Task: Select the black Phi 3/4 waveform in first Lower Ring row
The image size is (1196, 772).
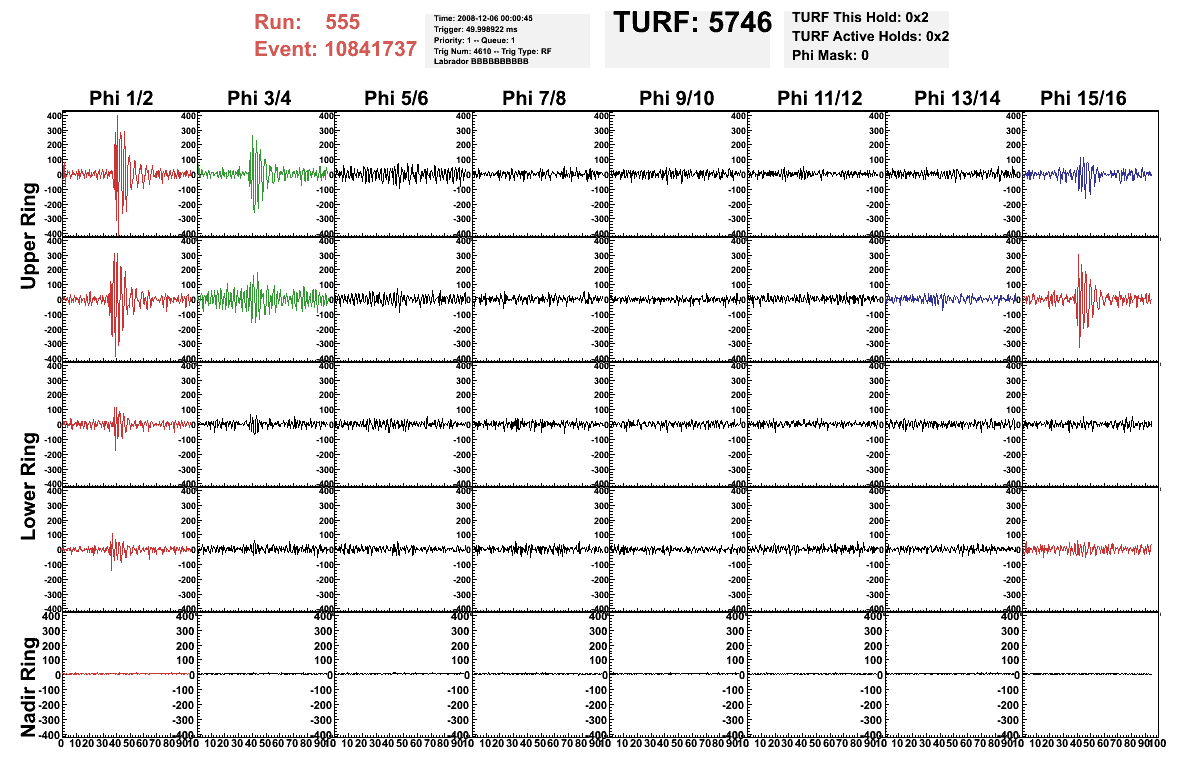Action: [265, 424]
